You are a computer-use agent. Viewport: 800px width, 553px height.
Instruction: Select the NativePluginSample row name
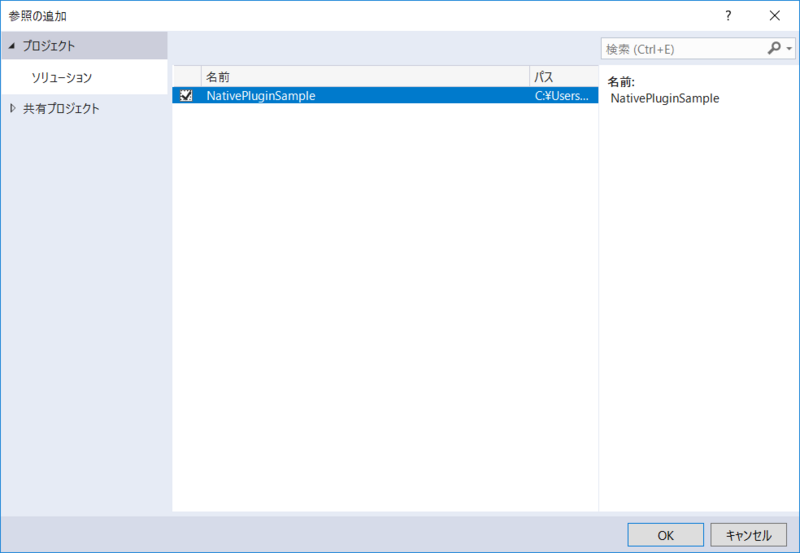(261, 95)
